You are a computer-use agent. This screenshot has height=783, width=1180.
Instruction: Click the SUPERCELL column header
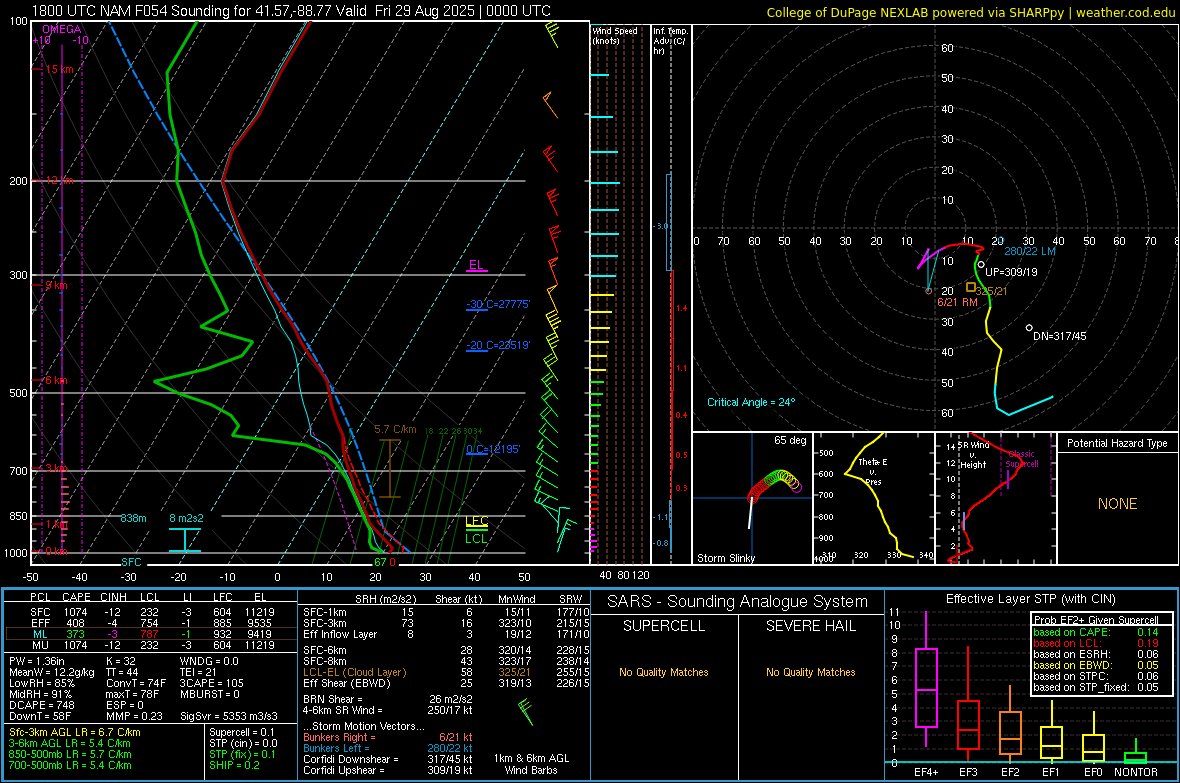point(664,626)
